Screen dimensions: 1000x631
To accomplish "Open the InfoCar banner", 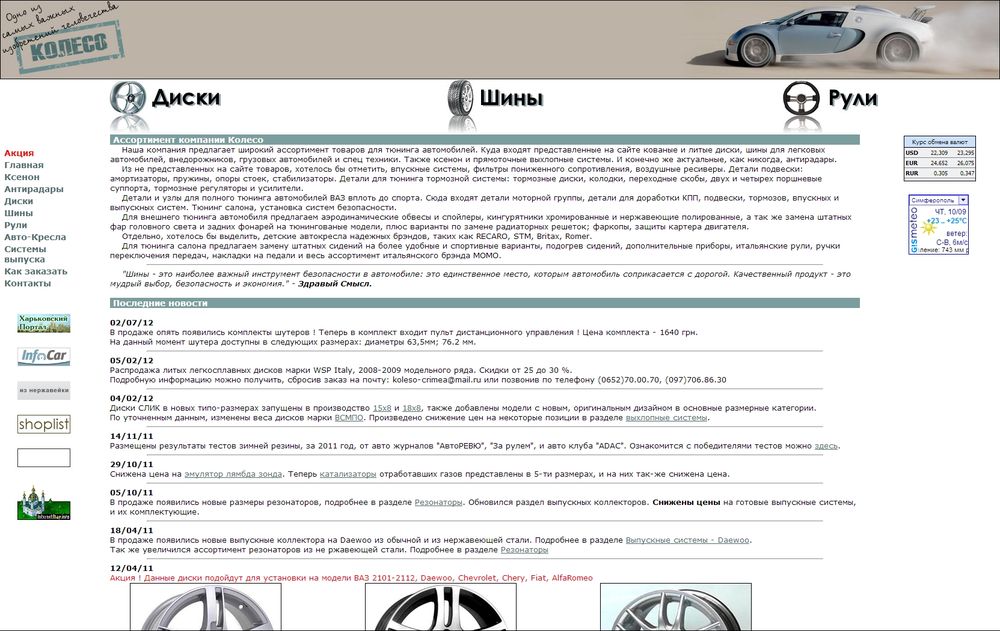I will click(43, 356).
